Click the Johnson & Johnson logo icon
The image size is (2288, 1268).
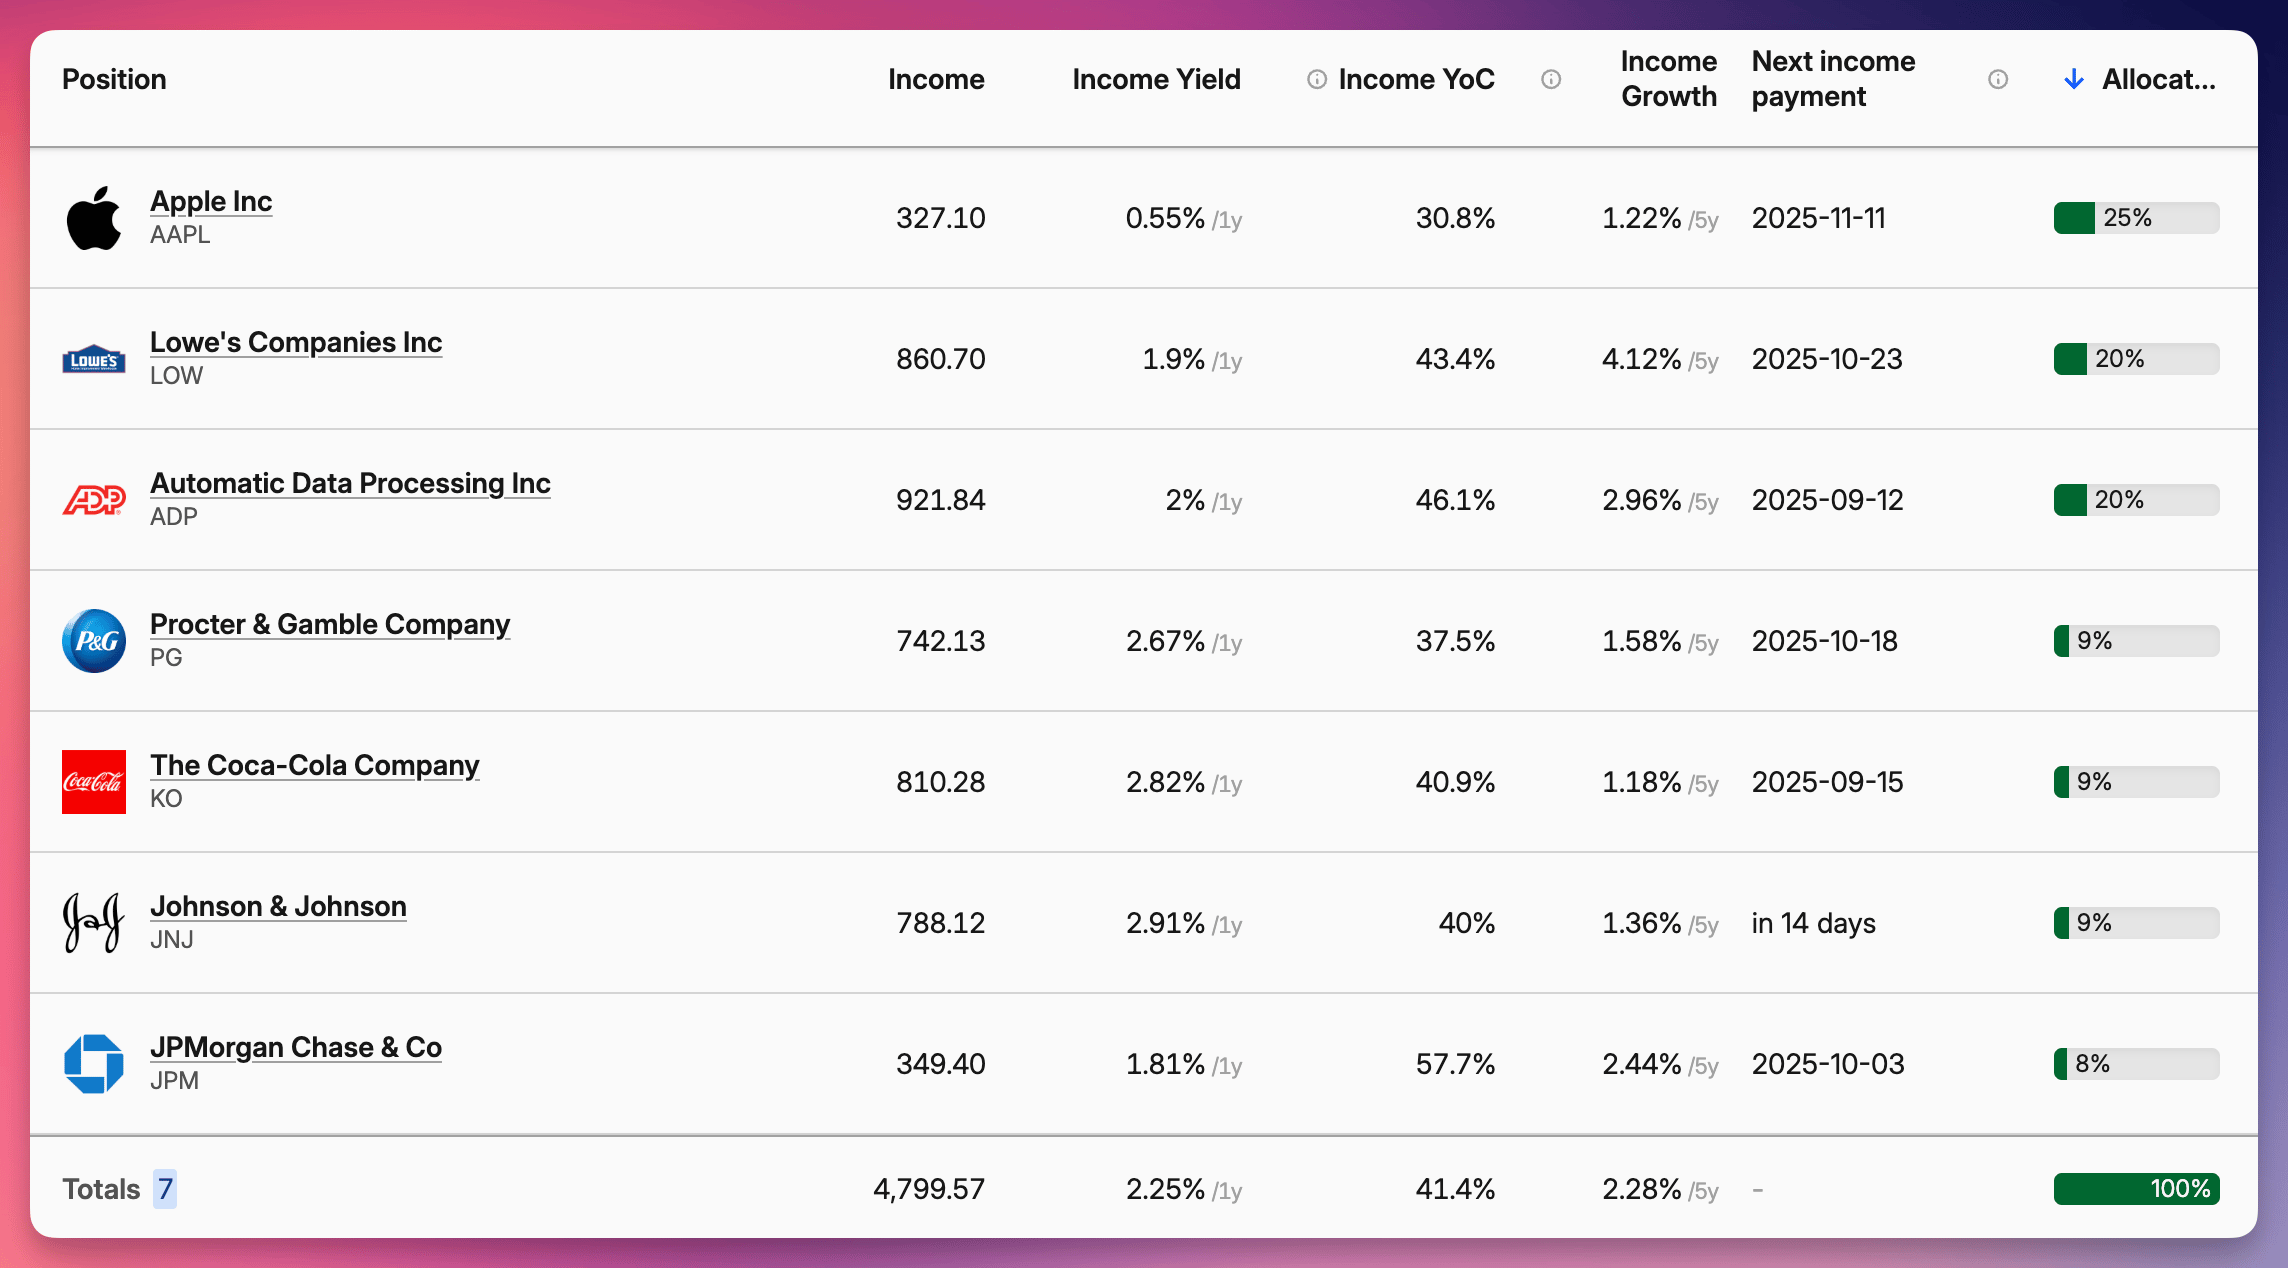pos(94,923)
